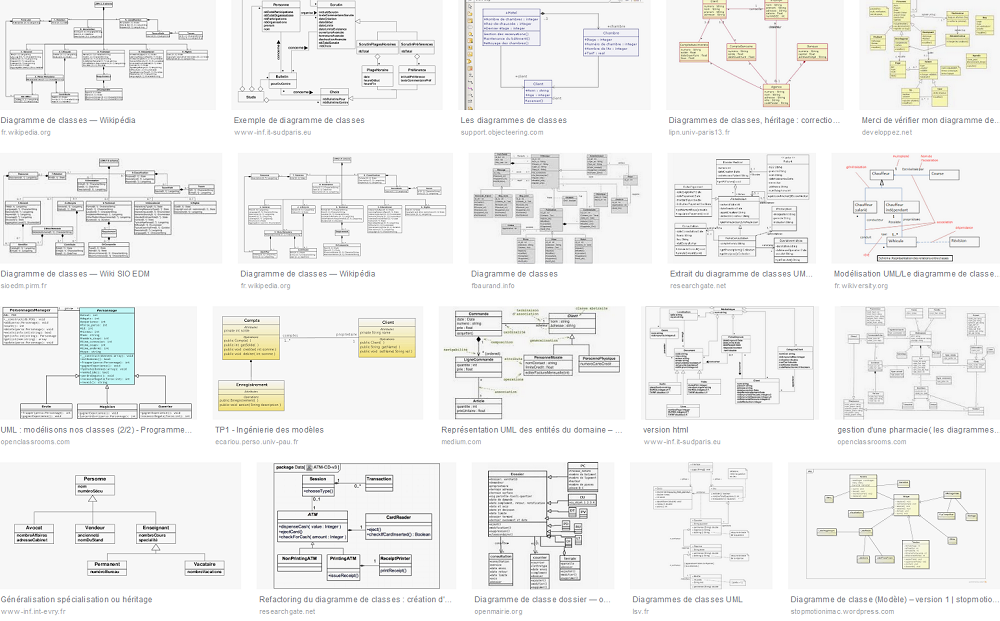Open the medium.com blue class diagram image

coord(532,362)
